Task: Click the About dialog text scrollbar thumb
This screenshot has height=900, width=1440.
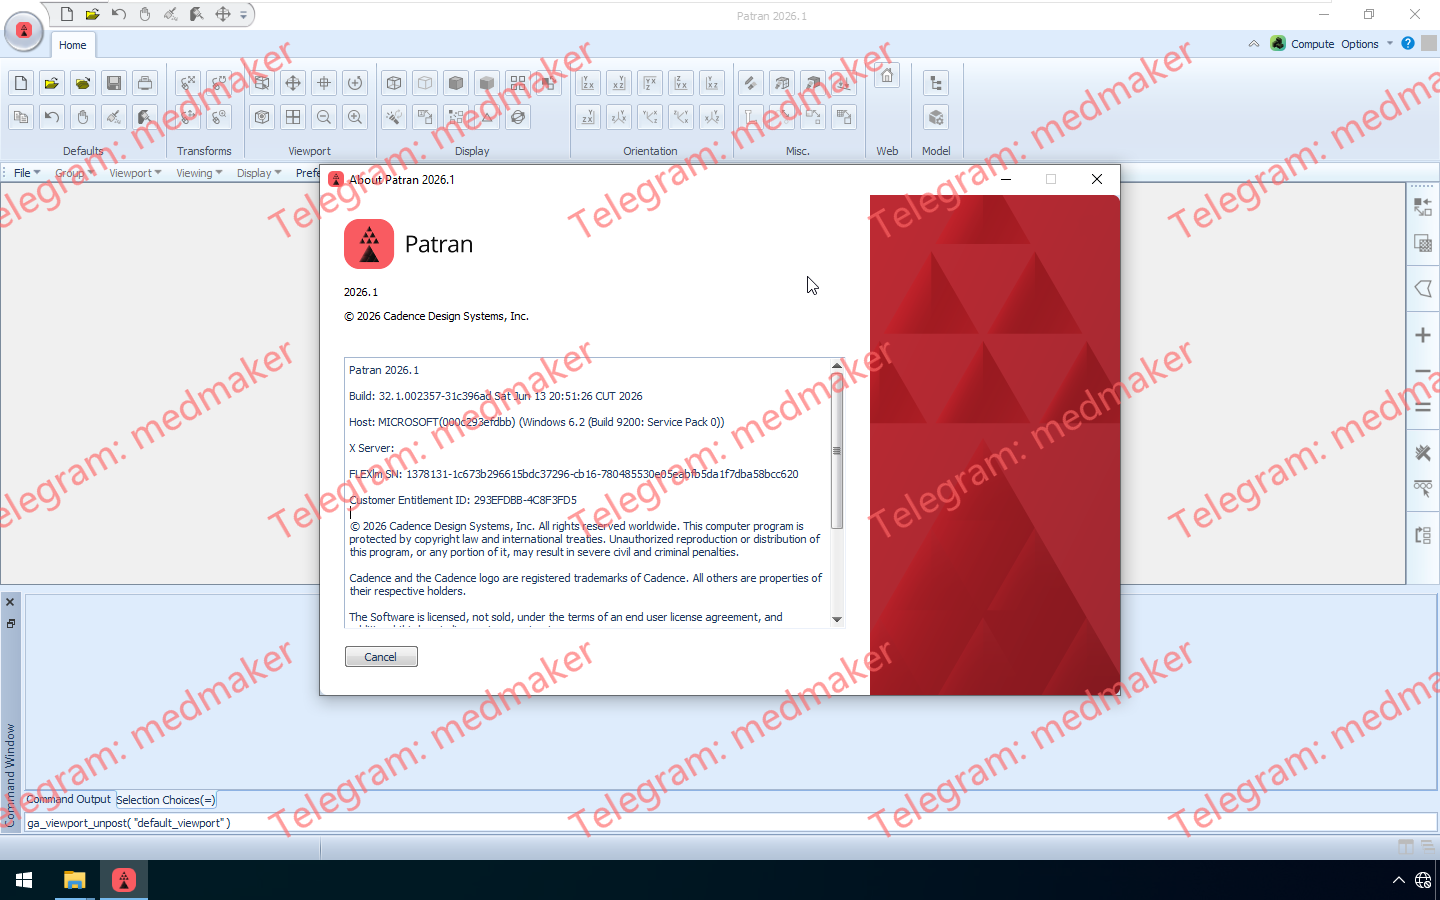Action: point(837,450)
